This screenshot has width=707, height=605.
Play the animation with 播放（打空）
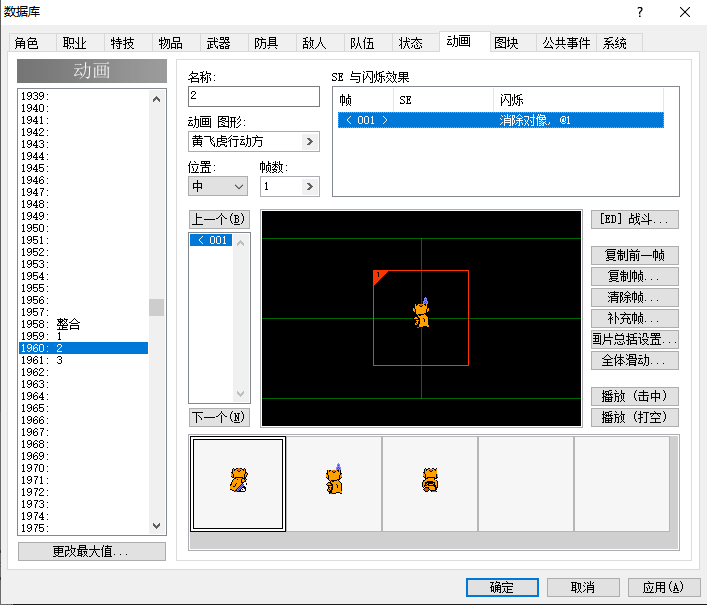point(634,417)
